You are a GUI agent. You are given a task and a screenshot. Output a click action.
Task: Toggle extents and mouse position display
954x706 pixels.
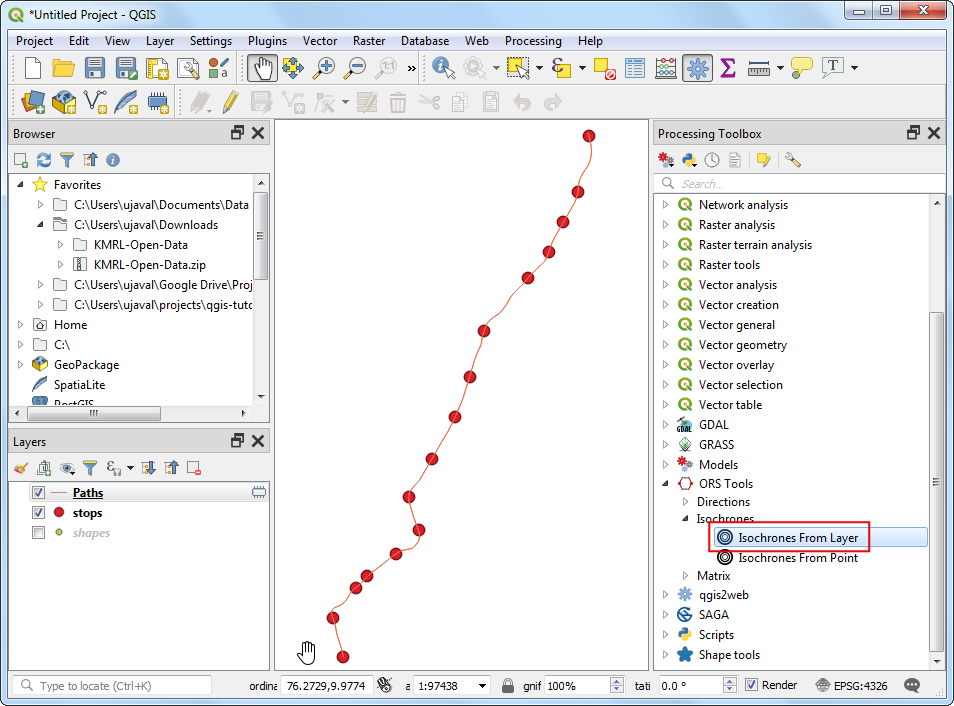[x=385, y=685]
